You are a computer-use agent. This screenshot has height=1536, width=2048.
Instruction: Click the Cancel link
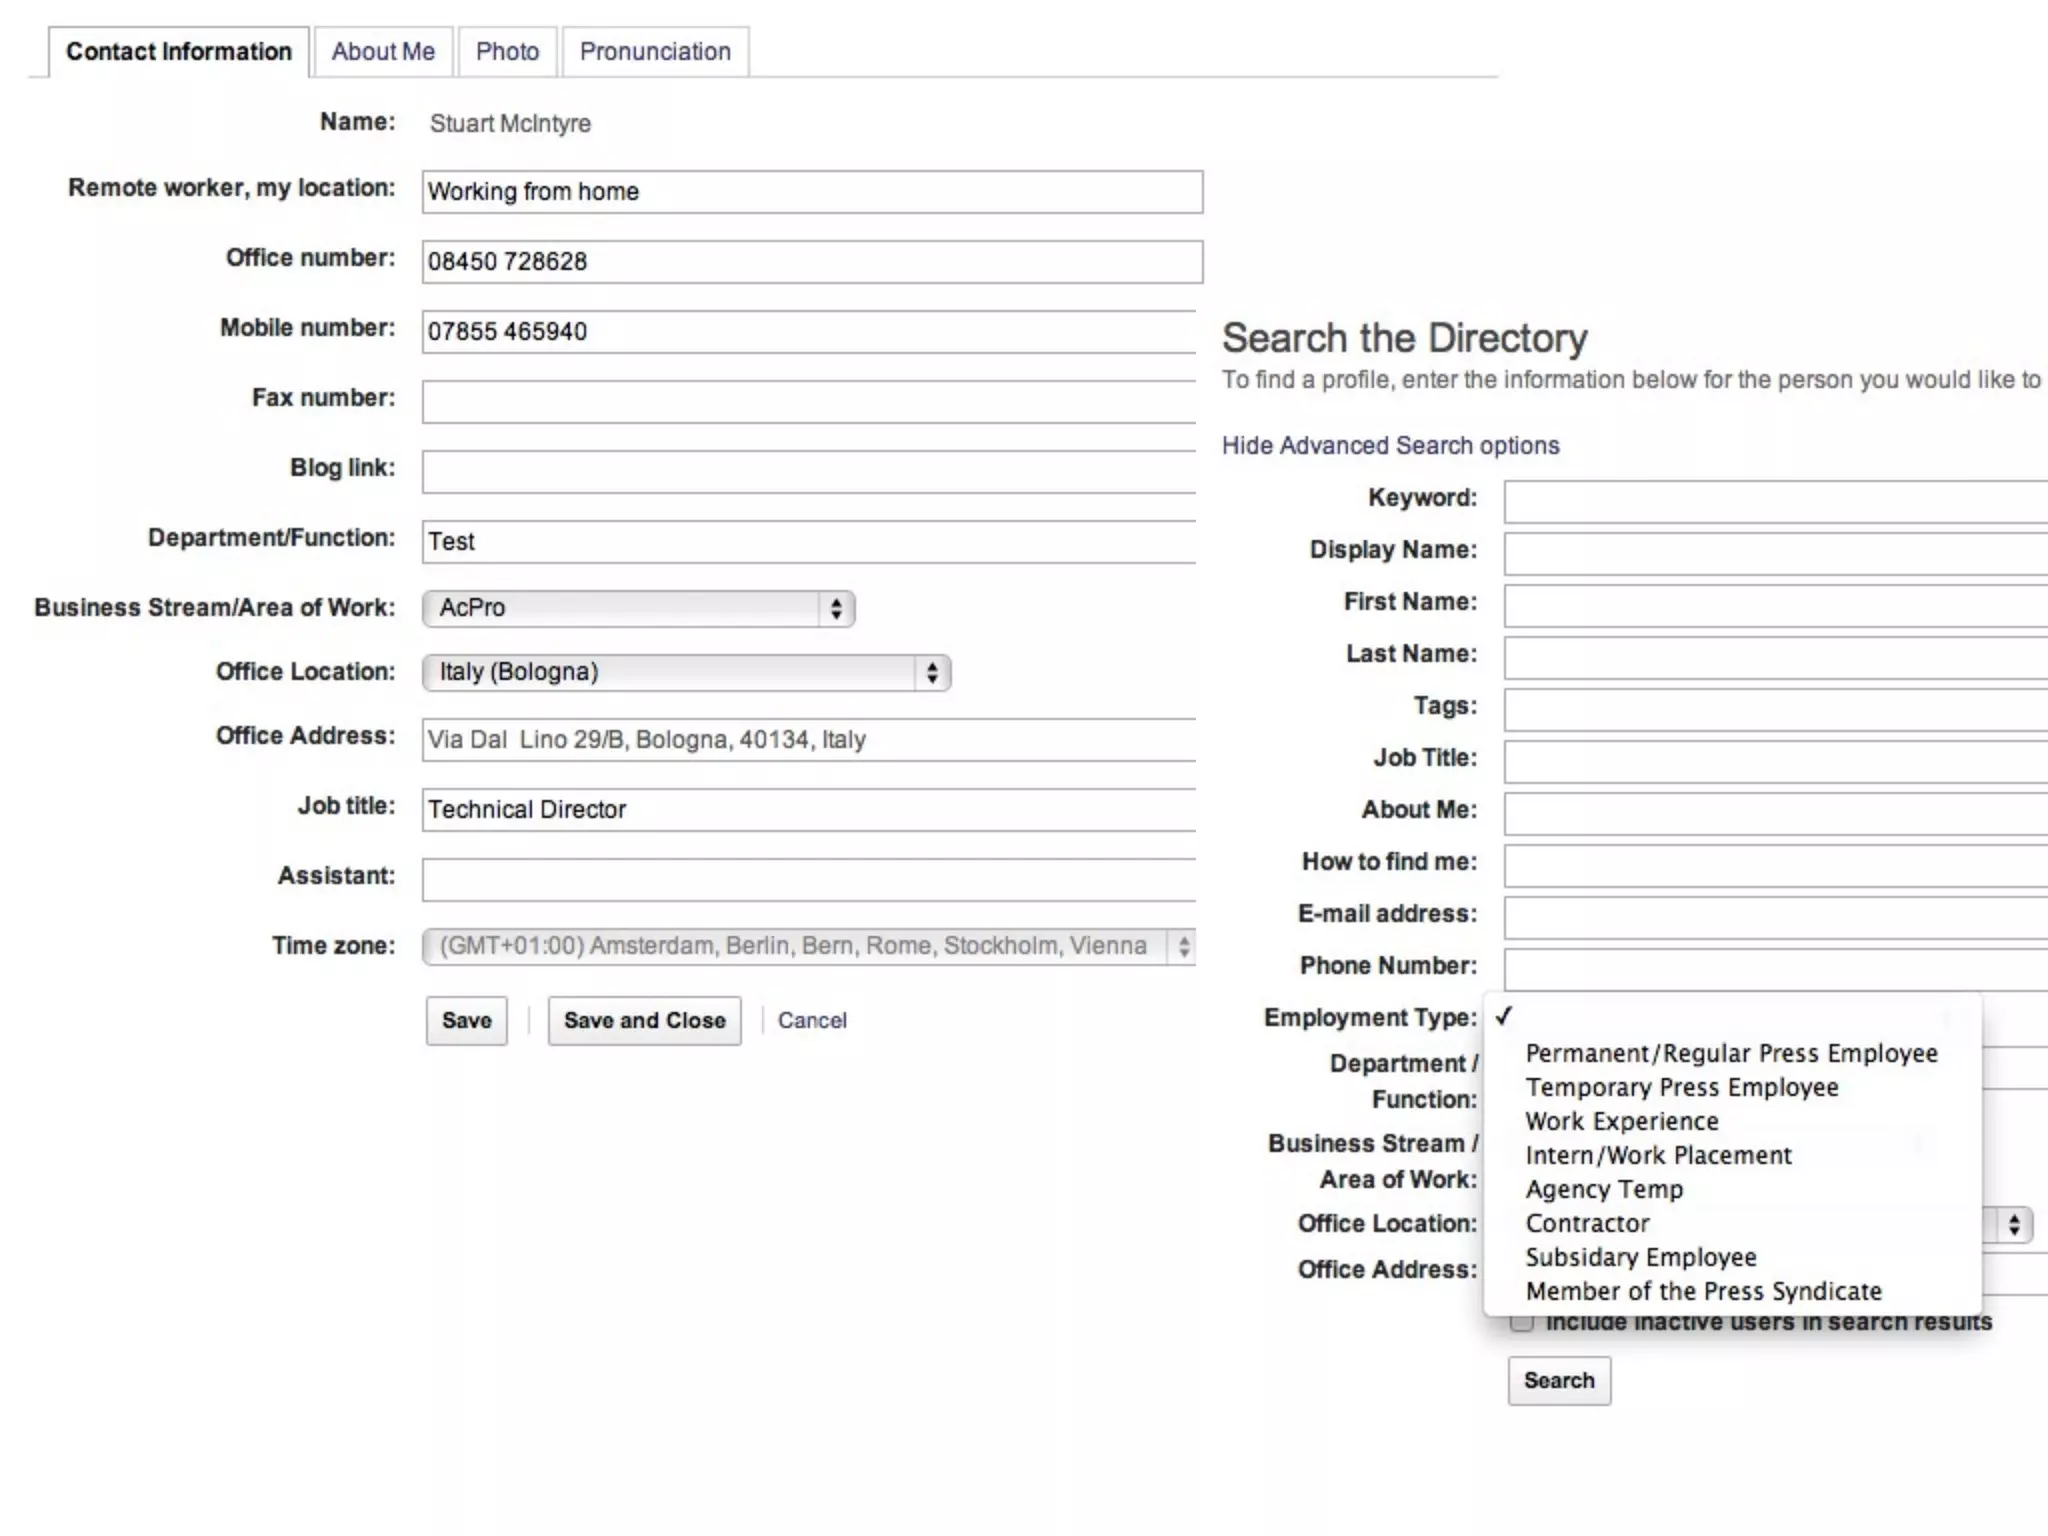click(812, 1020)
